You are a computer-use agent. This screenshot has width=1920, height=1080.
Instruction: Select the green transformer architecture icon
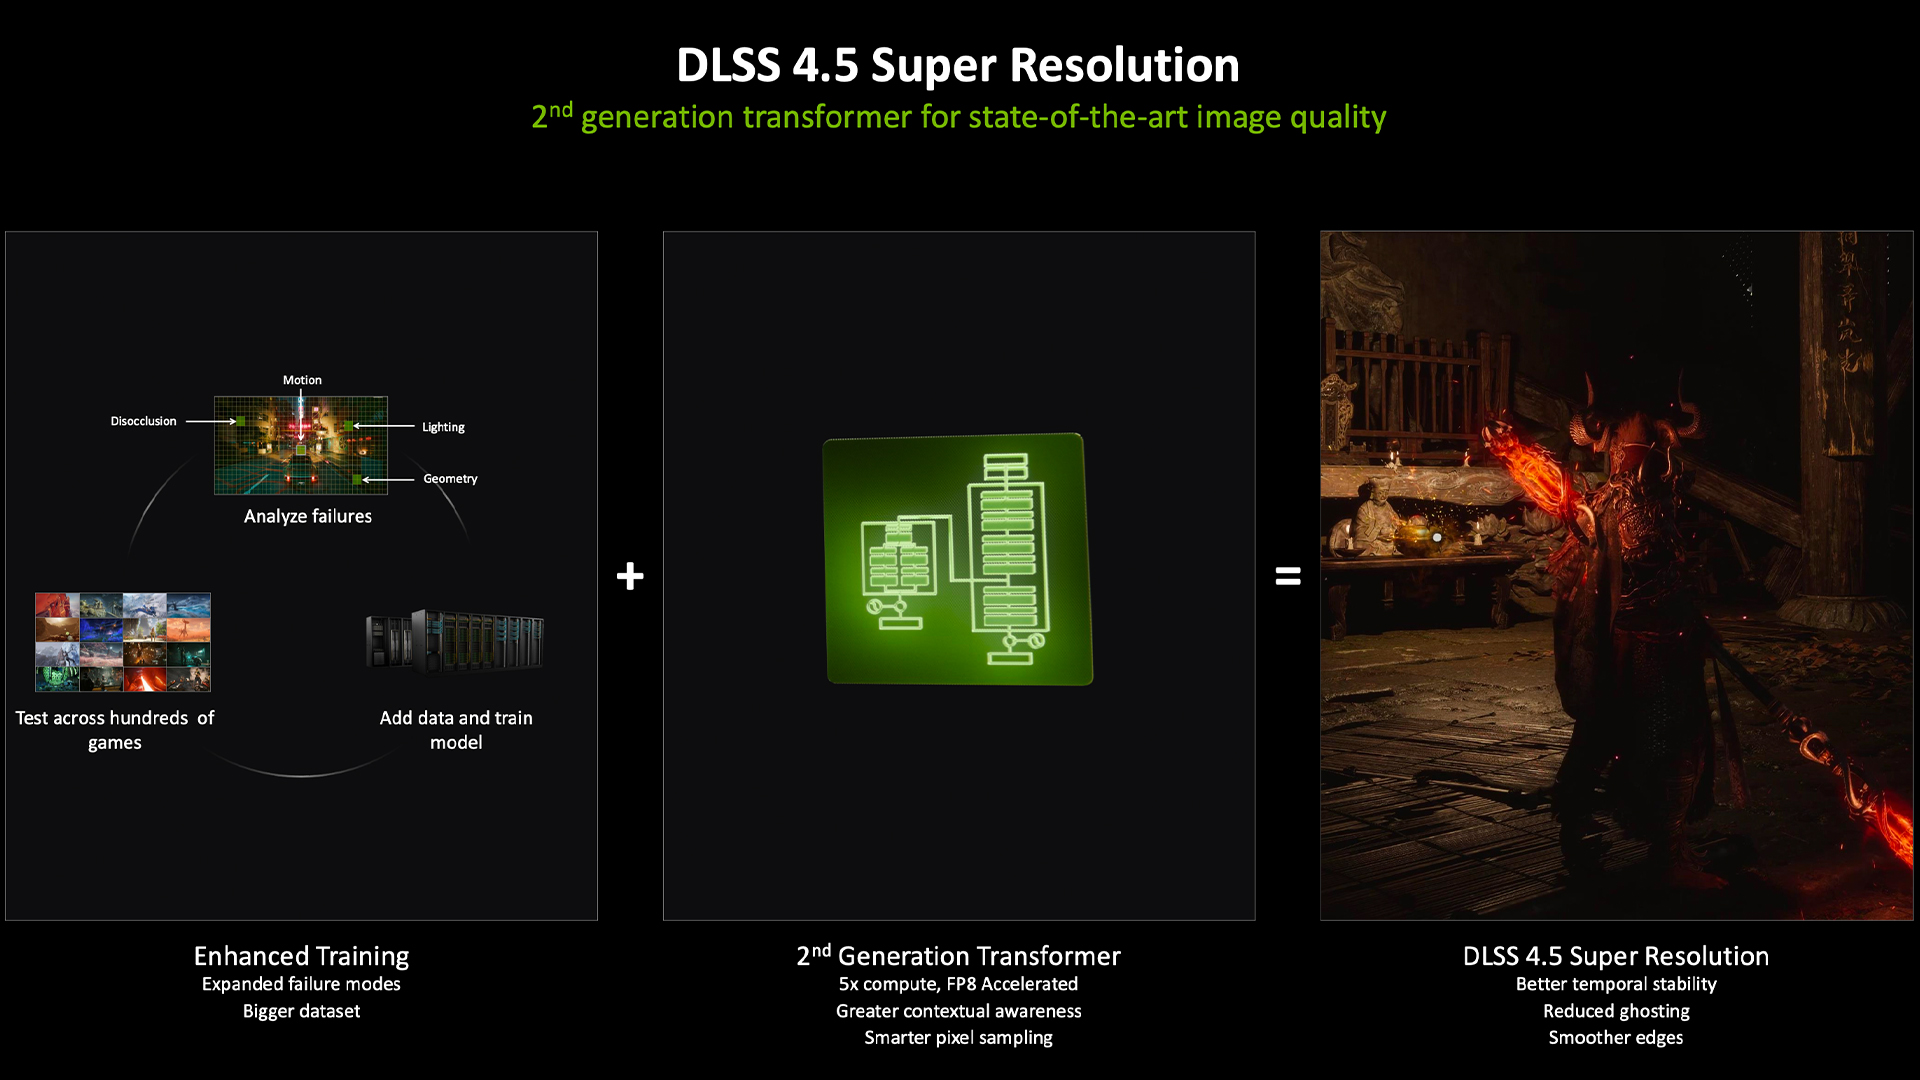tap(957, 560)
